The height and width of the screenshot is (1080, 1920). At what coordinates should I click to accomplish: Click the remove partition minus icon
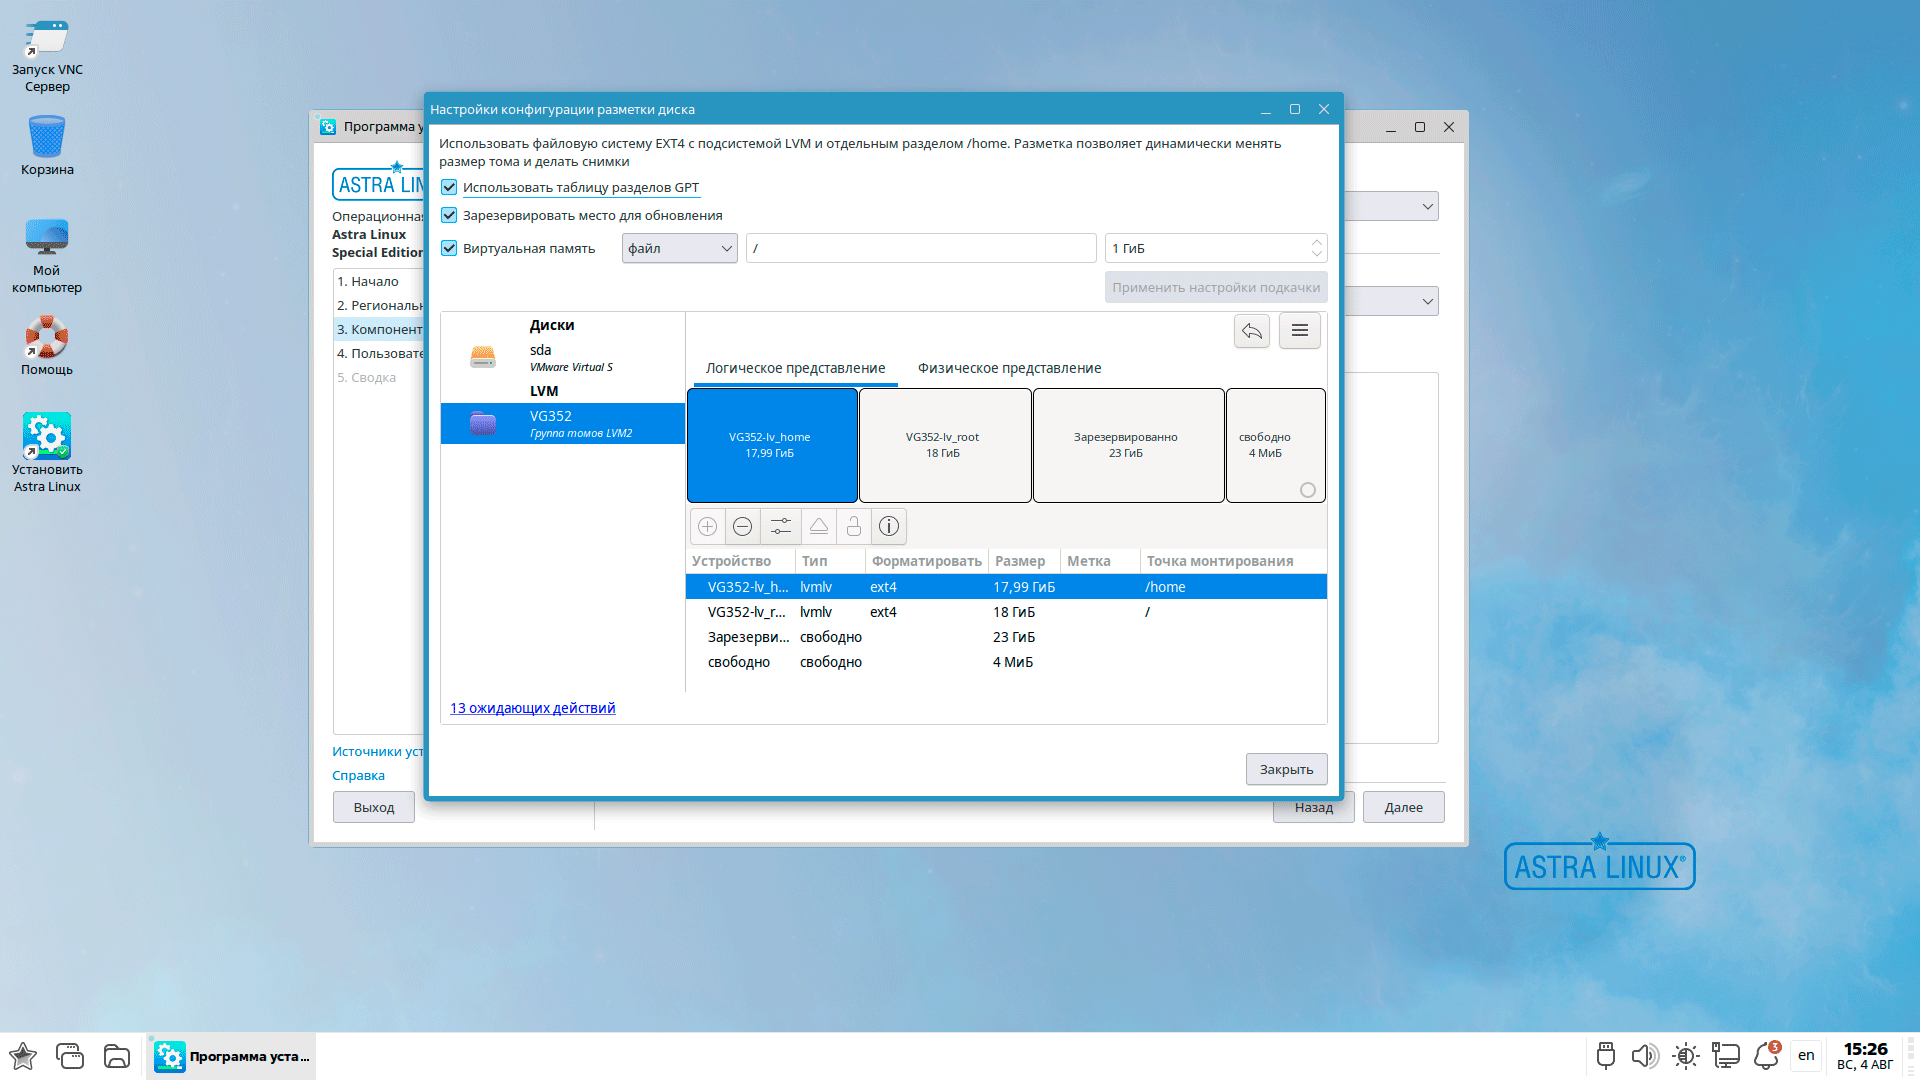(x=742, y=526)
